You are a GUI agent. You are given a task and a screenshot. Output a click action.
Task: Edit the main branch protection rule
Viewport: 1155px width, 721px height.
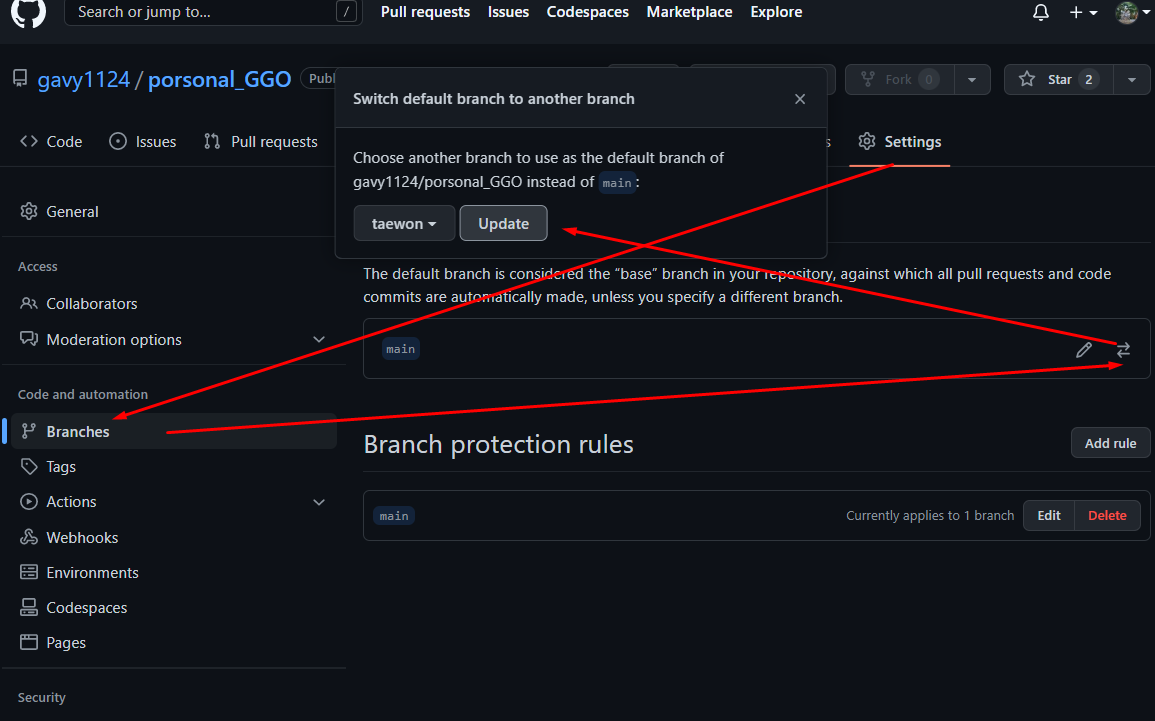click(x=1049, y=516)
